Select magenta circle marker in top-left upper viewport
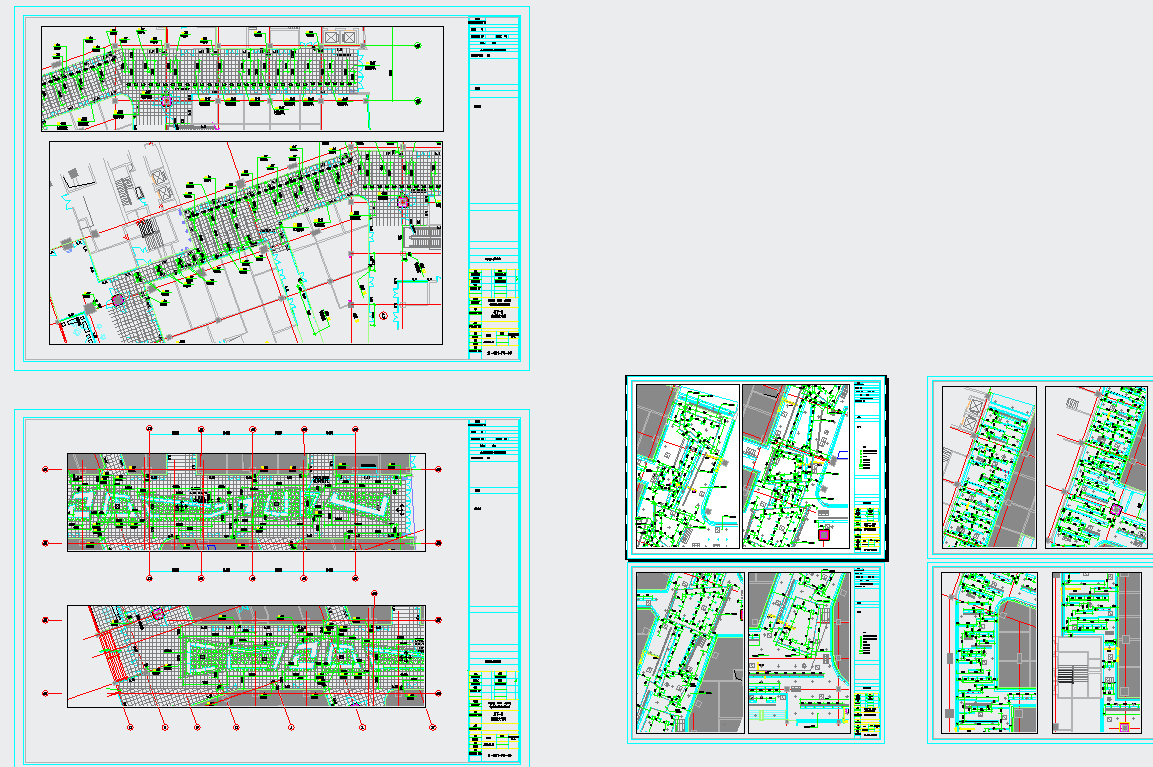 click(168, 100)
